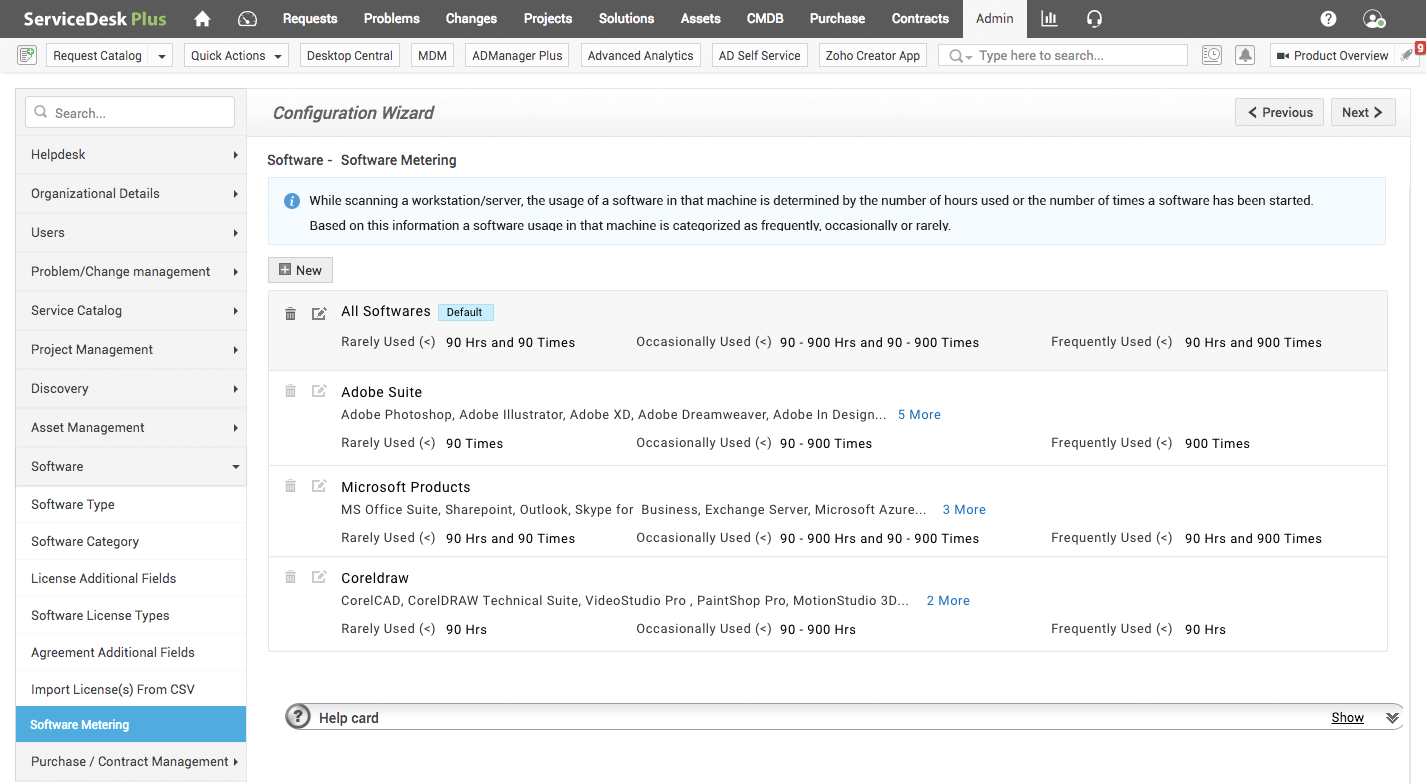
Task: Expand the Service Catalog section
Action: [x=131, y=311]
